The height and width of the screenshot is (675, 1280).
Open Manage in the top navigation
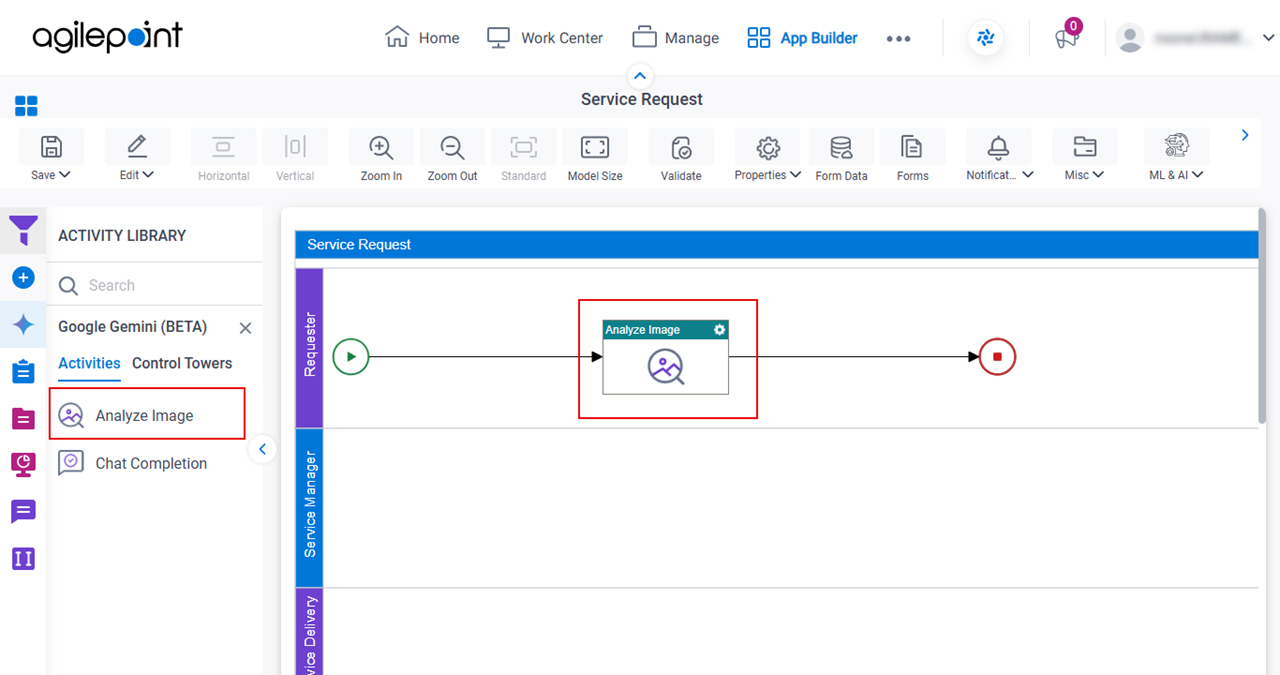[x=676, y=38]
